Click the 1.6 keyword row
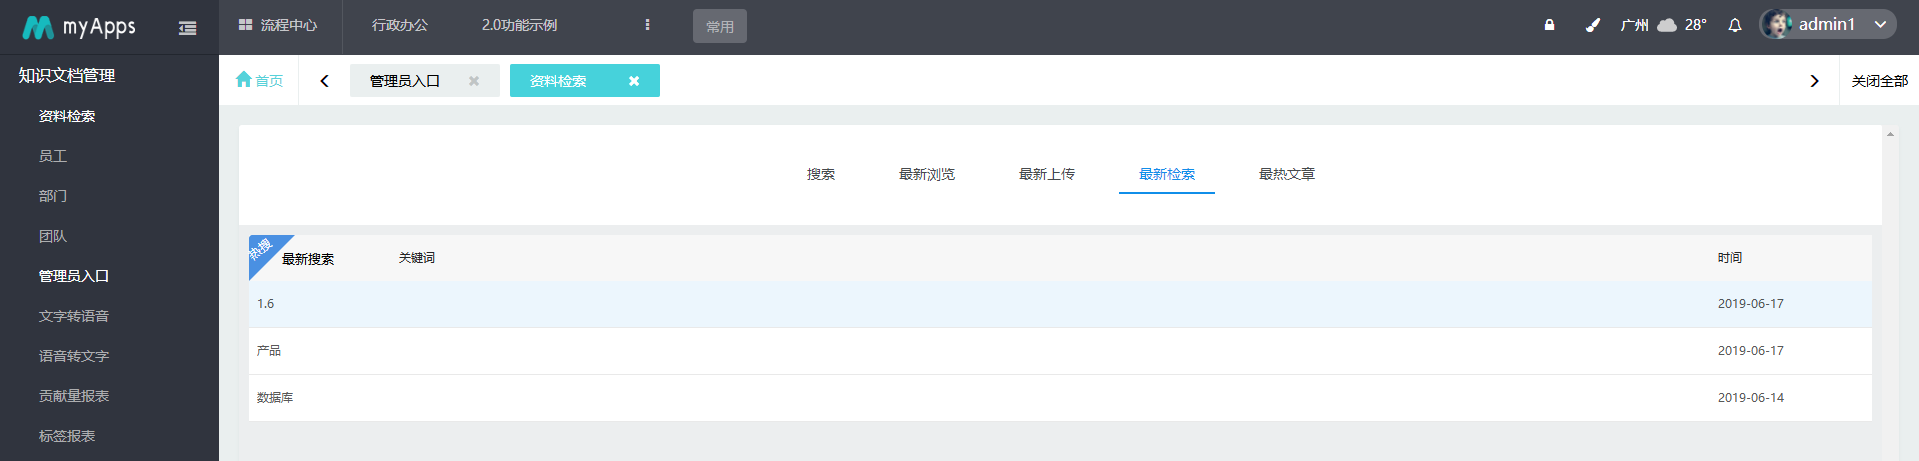 point(1060,304)
